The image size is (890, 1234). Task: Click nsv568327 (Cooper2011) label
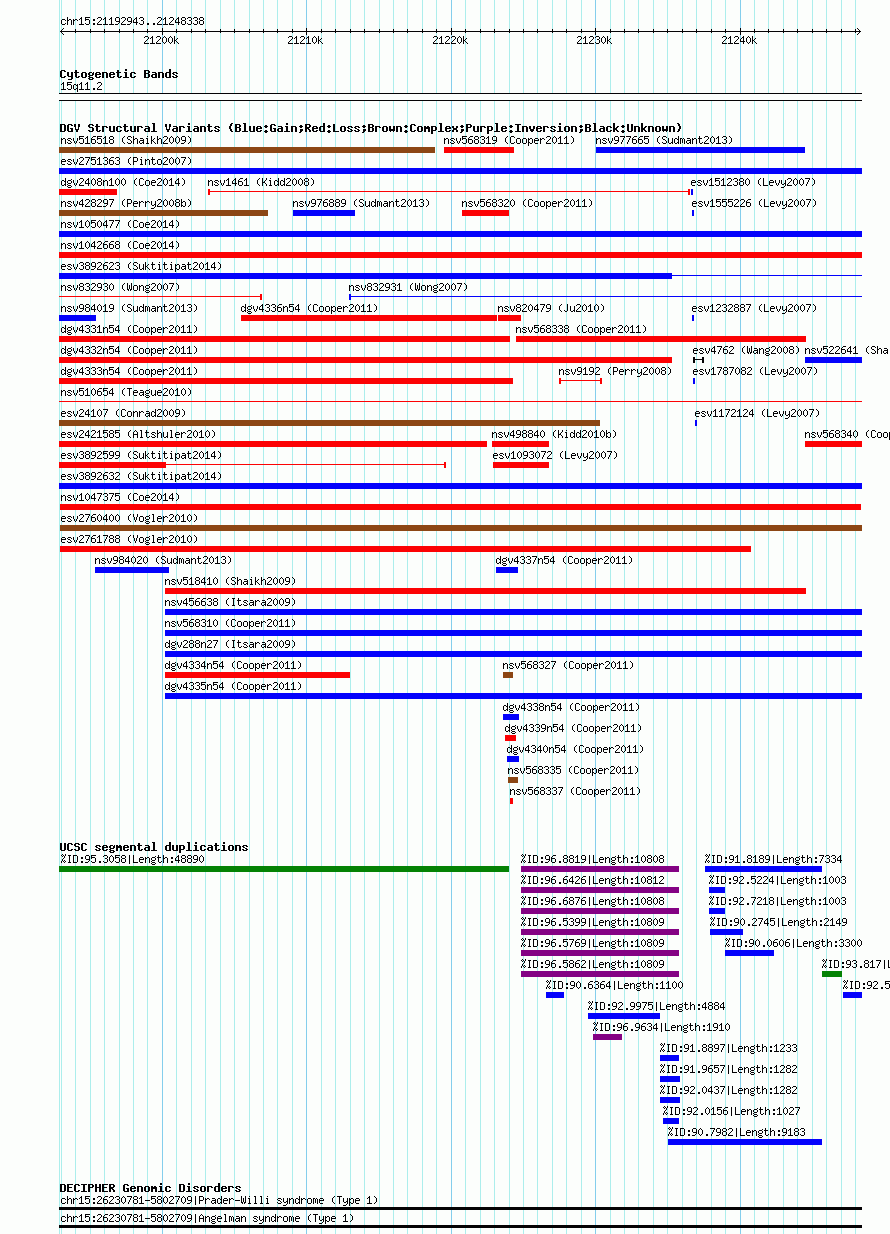click(568, 666)
